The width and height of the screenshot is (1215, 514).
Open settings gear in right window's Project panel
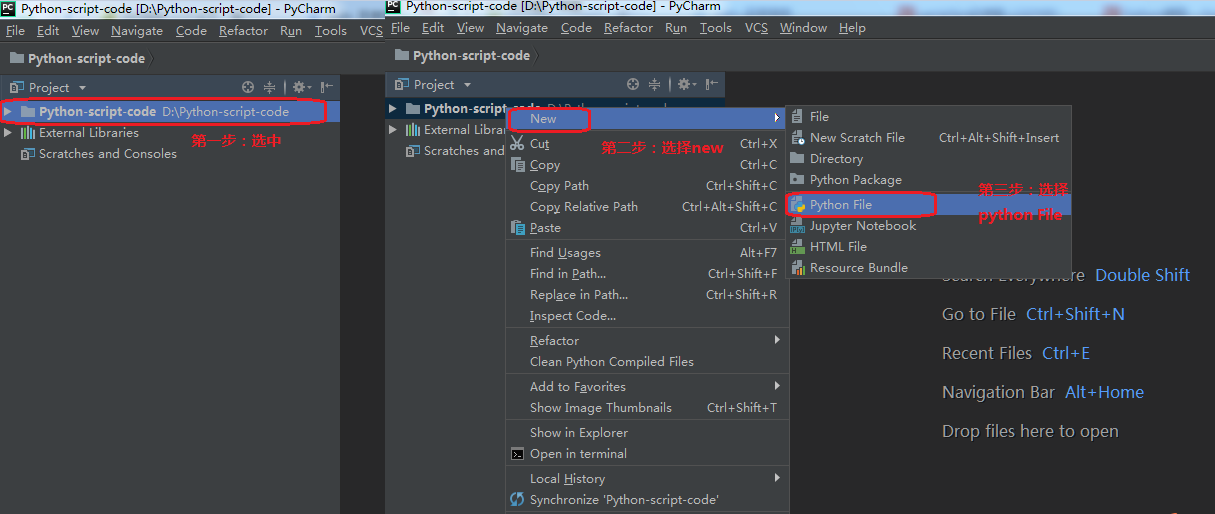686,85
